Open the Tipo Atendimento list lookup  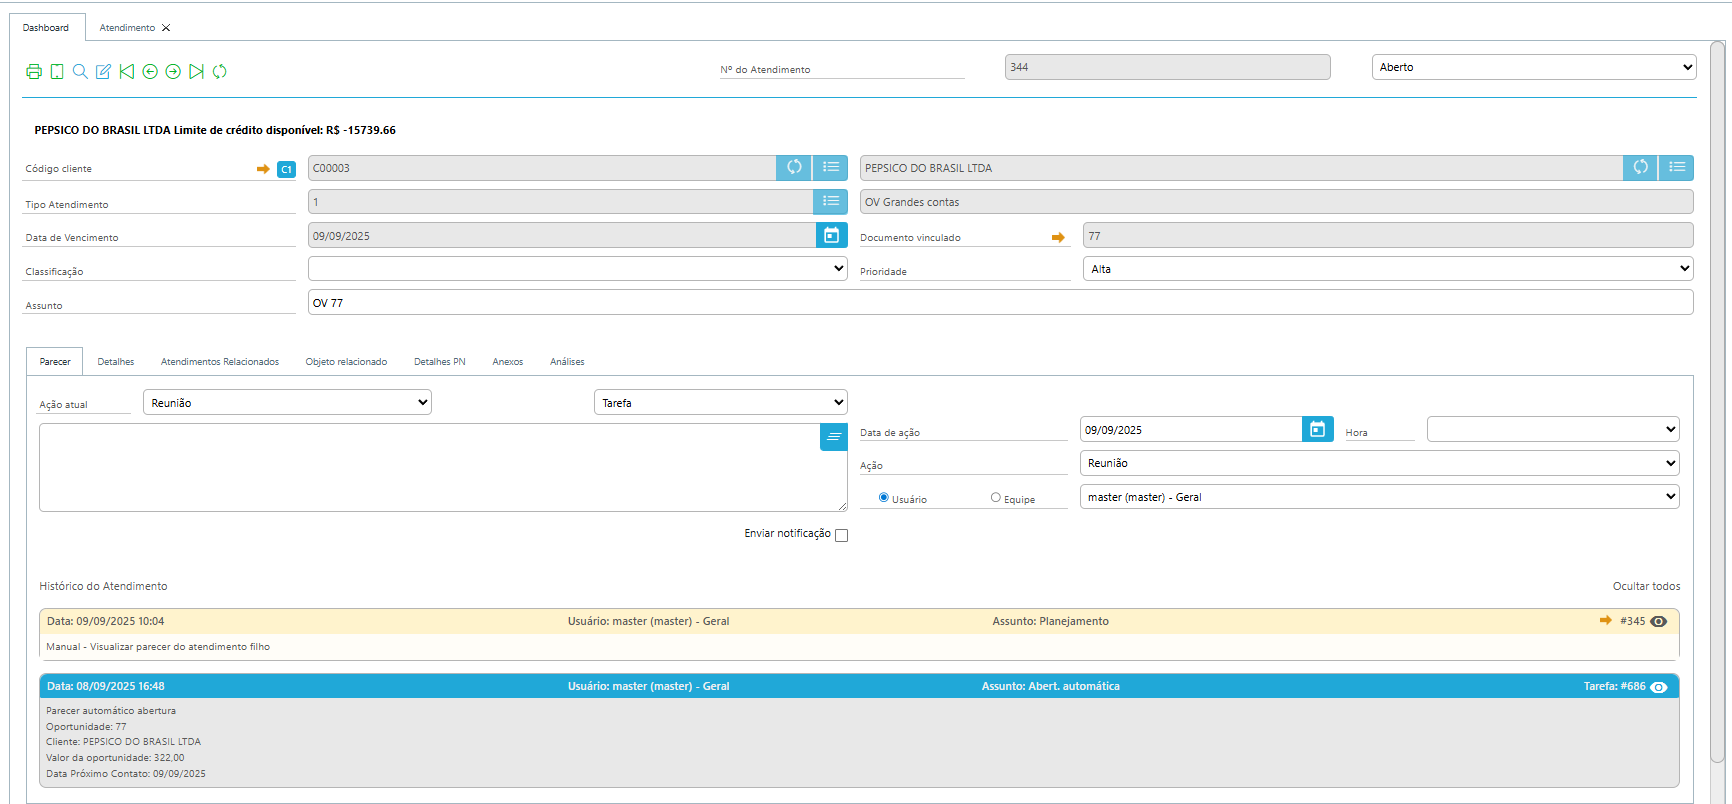click(830, 202)
